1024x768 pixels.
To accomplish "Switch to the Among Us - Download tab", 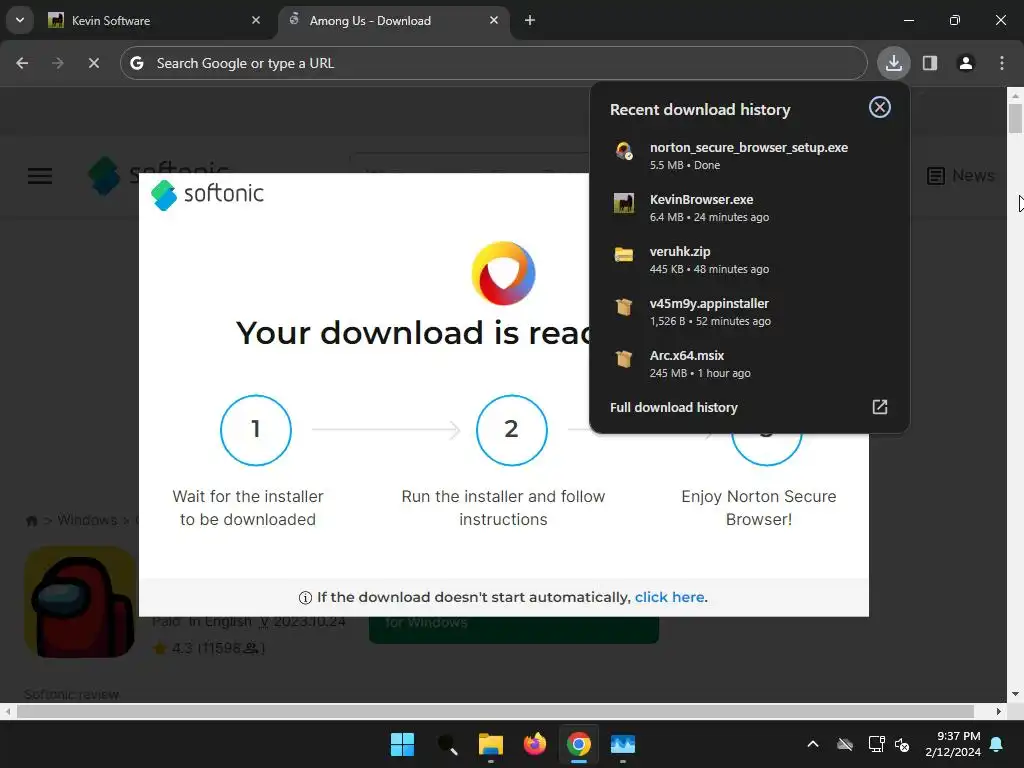I will (x=394, y=21).
